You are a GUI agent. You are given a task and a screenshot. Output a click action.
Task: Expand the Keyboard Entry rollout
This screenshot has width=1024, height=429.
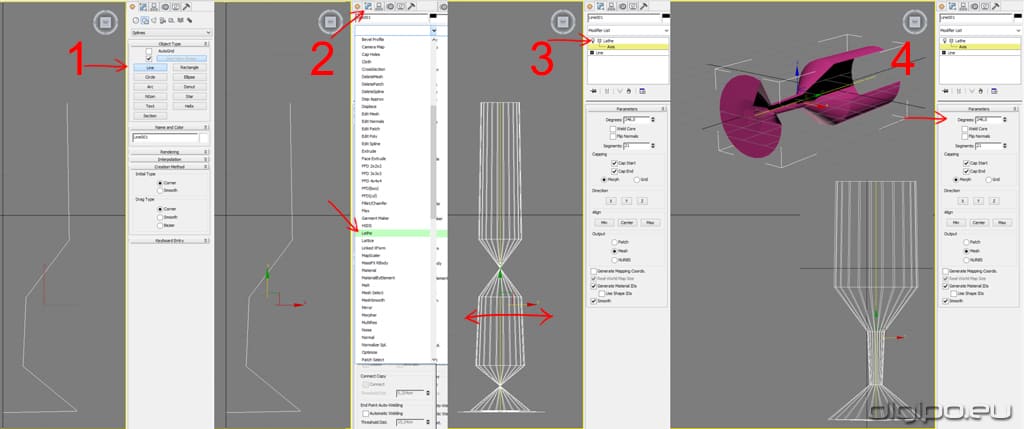[x=171, y=240]
